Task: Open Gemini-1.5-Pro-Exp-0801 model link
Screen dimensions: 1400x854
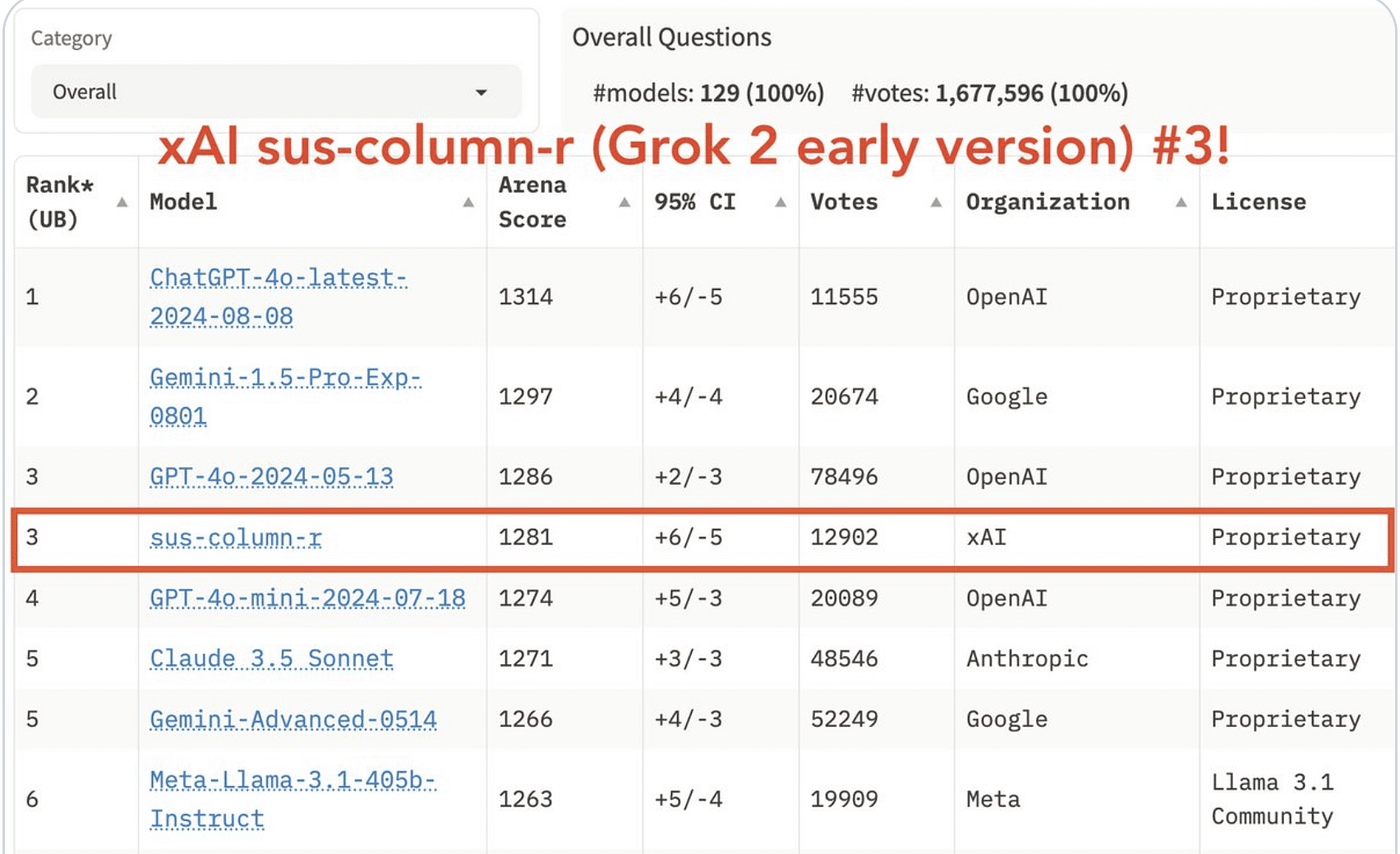Action: pos(287,397)
